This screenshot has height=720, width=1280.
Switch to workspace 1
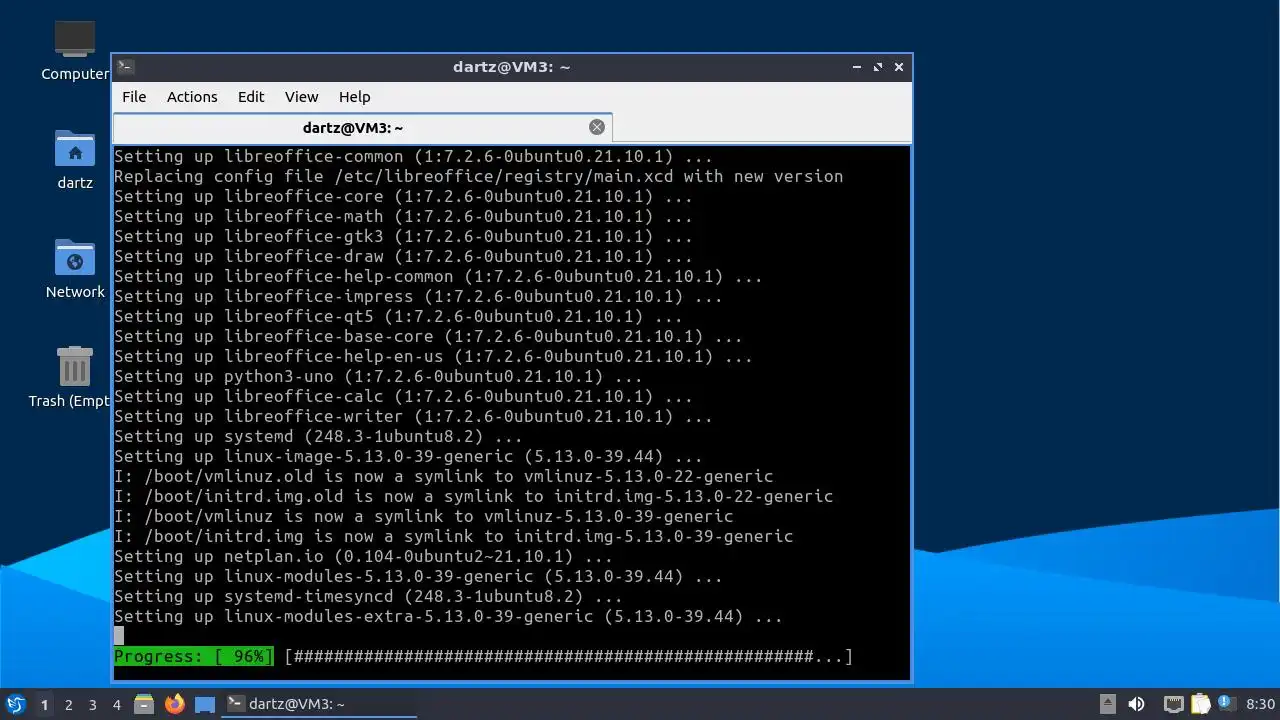coord(44,705)
